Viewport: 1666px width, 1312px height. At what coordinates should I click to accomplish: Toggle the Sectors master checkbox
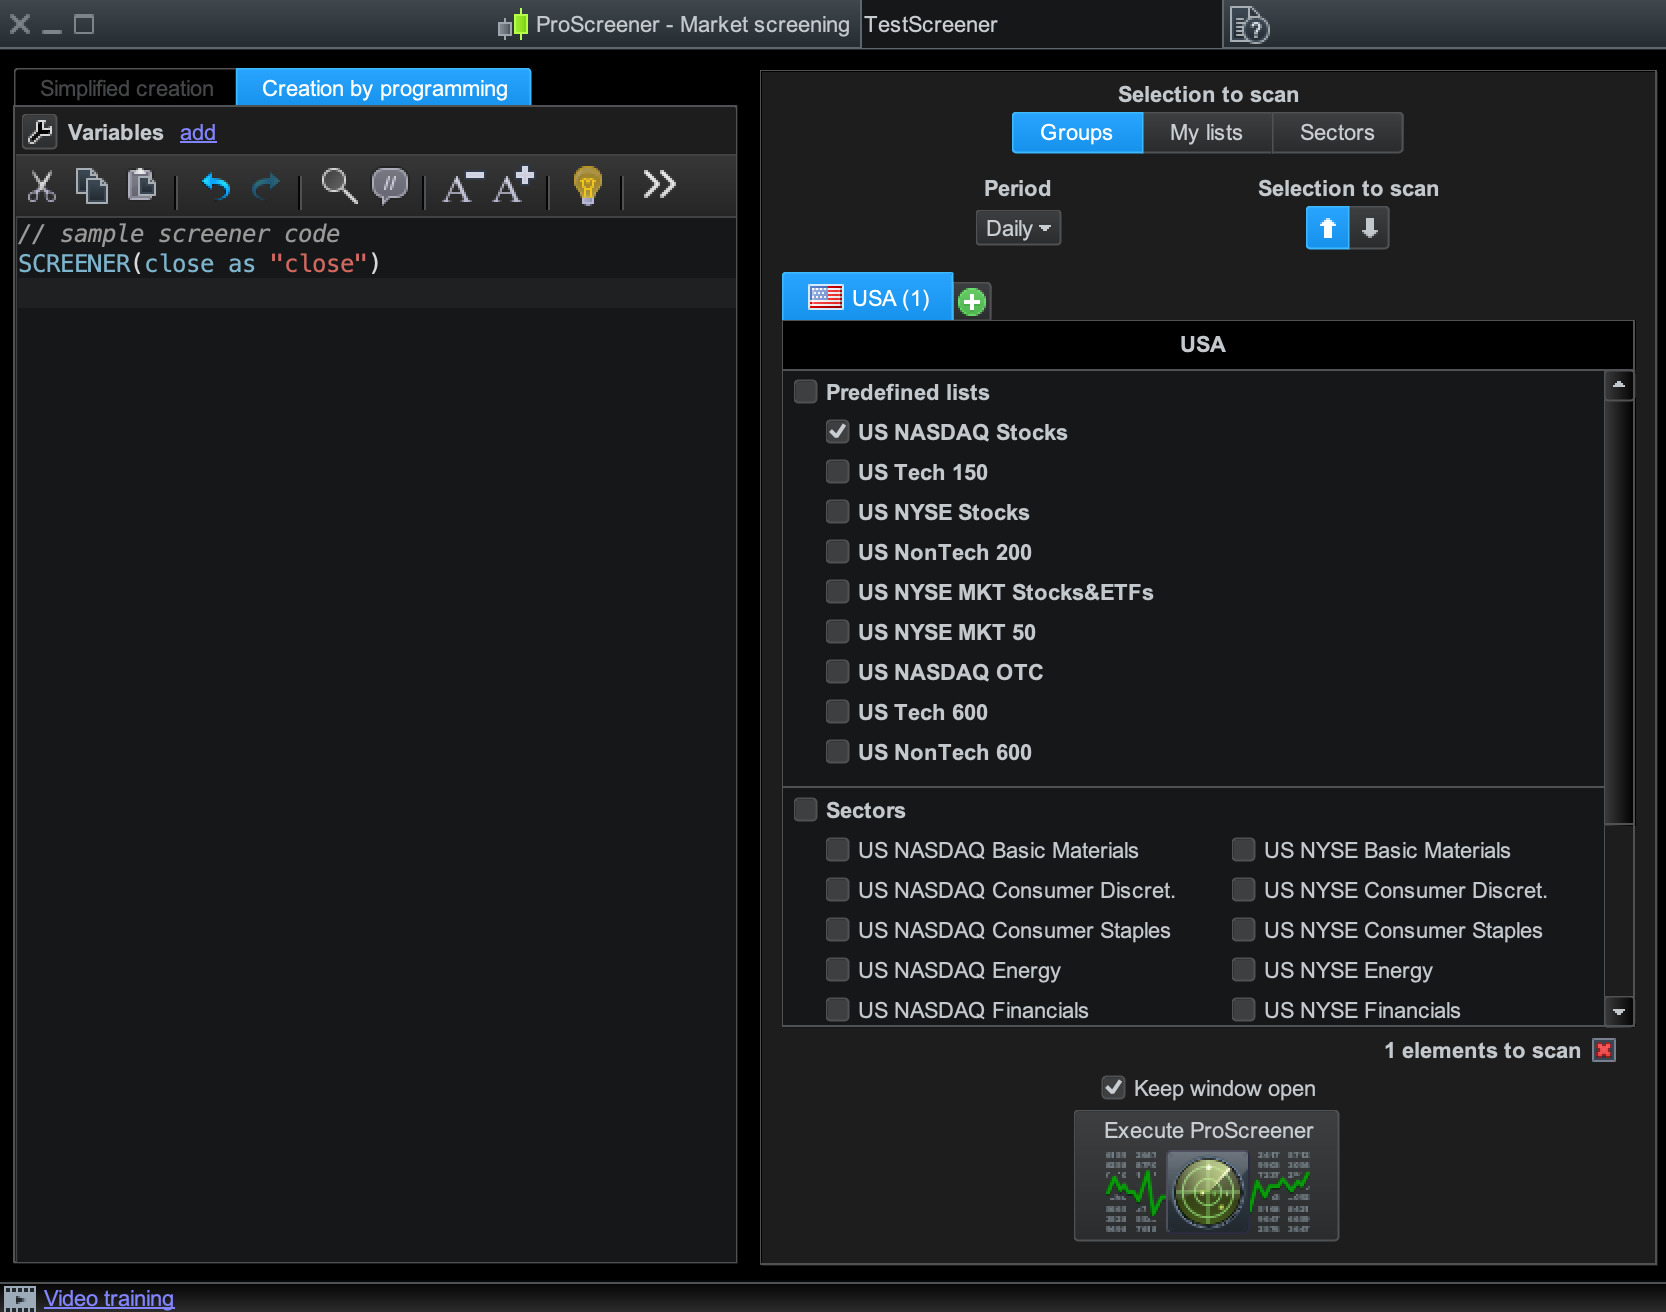coord(805,809)
